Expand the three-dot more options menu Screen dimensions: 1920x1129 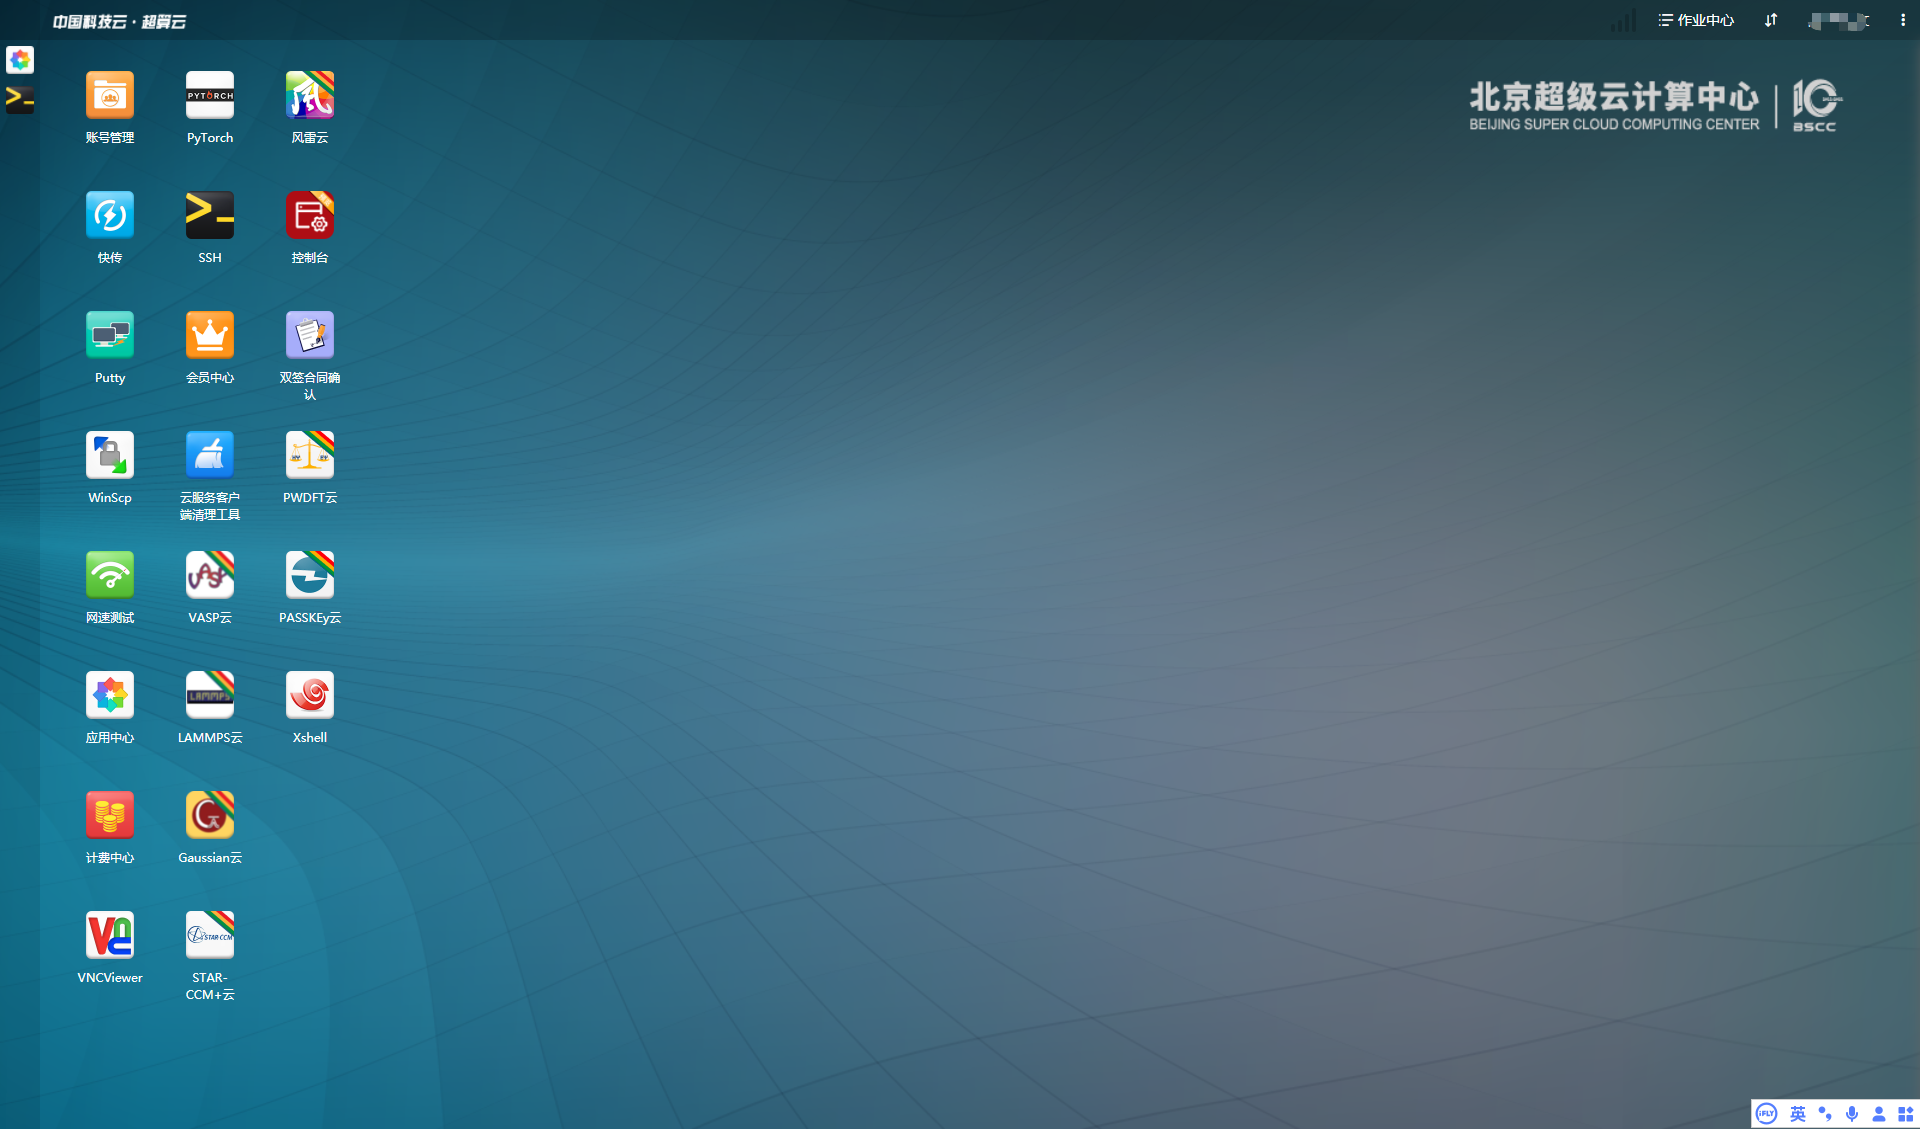point(1902,20)
